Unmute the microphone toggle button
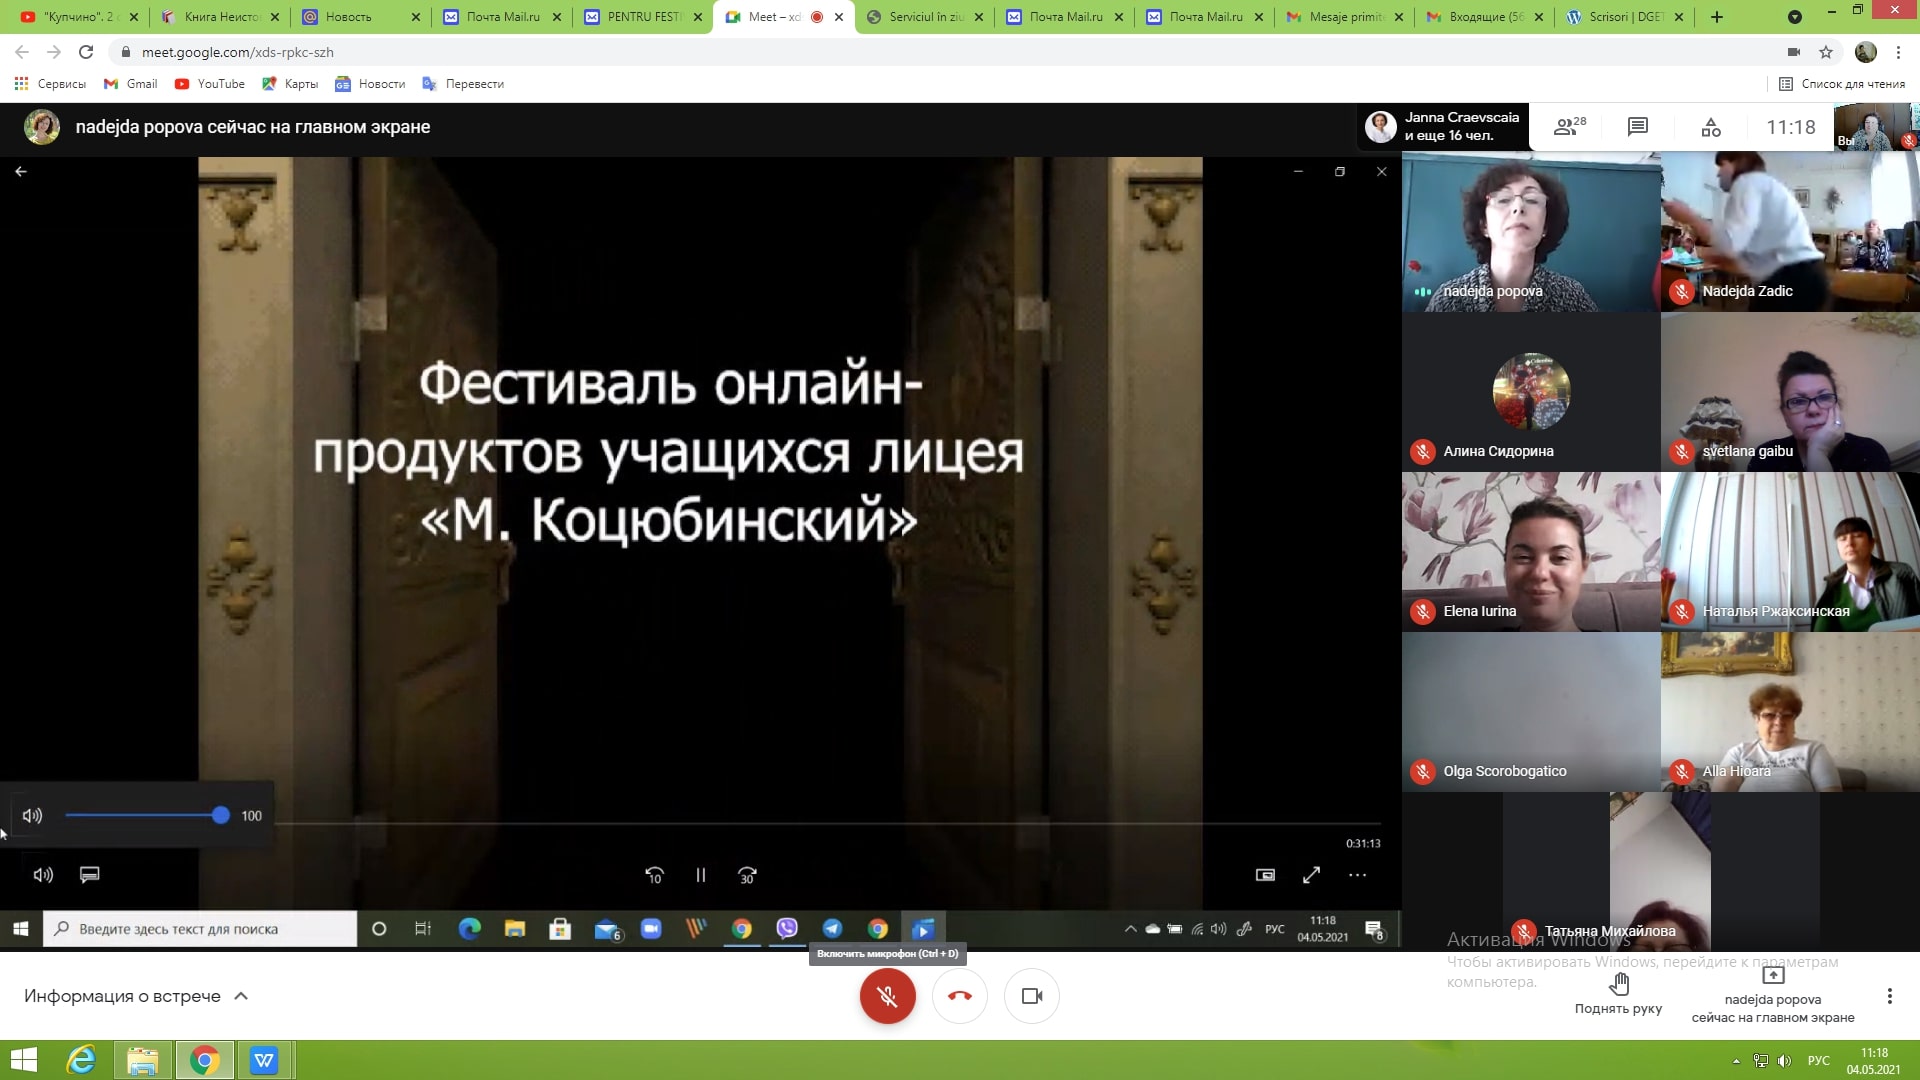The height and width of the screenshot is (1080, 1920). [x=887, y=996]
